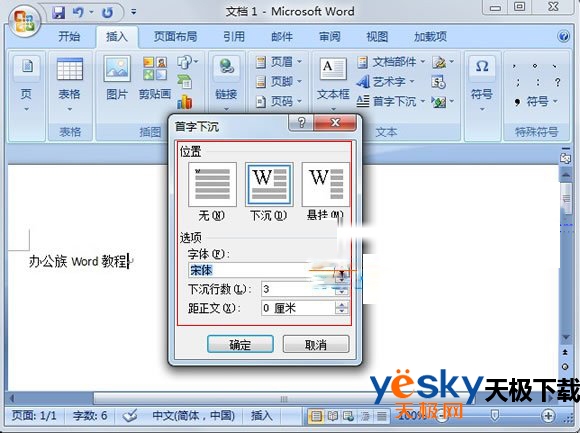Open the 加载项 ribbon tab
Viewport: 580px width, 433px height.
(430, 36)
